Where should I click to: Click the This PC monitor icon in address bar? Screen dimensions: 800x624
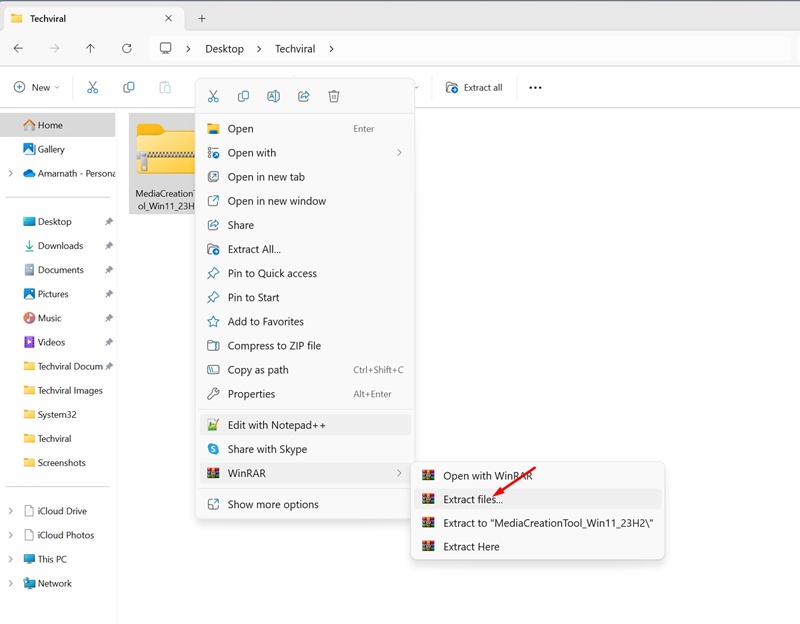(x=165, y=48)
